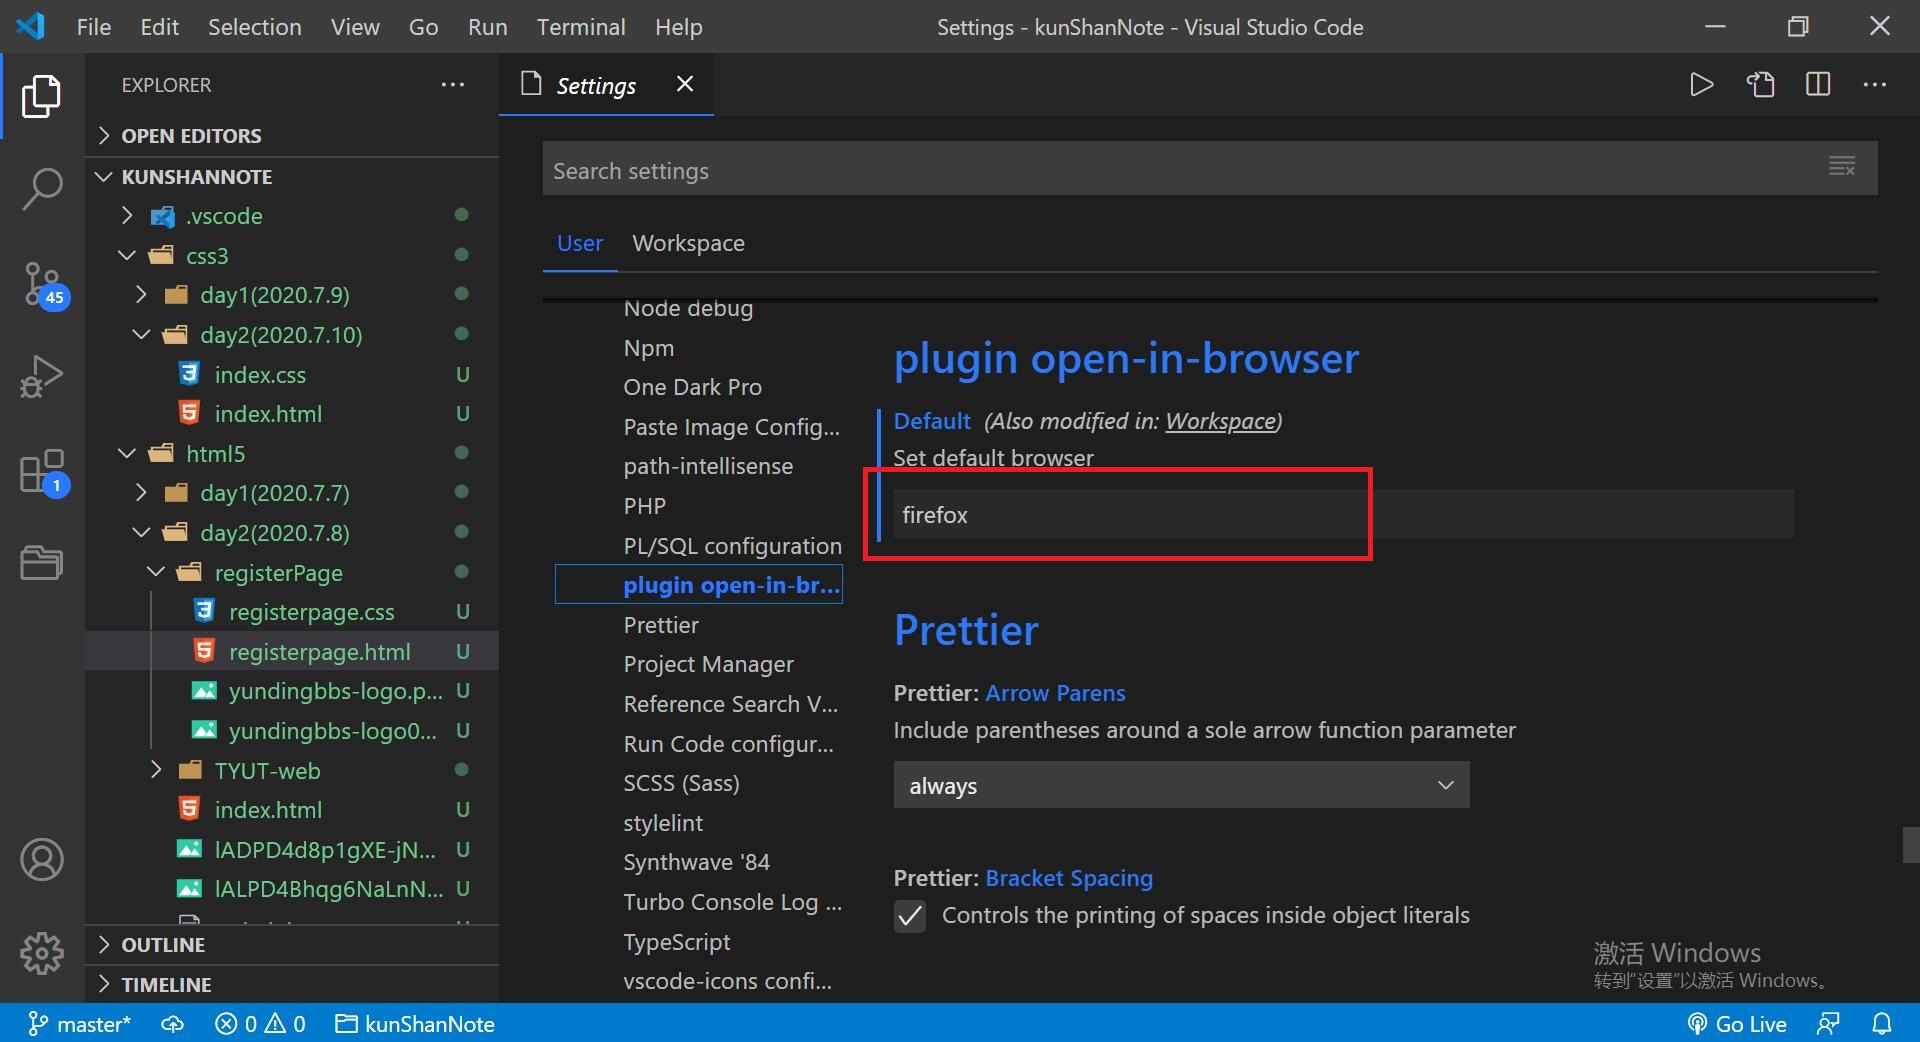Open the Arrow Parens dropdown set to always
The width and height of the screenshot is (1920, 1042).
point(1180,786)
